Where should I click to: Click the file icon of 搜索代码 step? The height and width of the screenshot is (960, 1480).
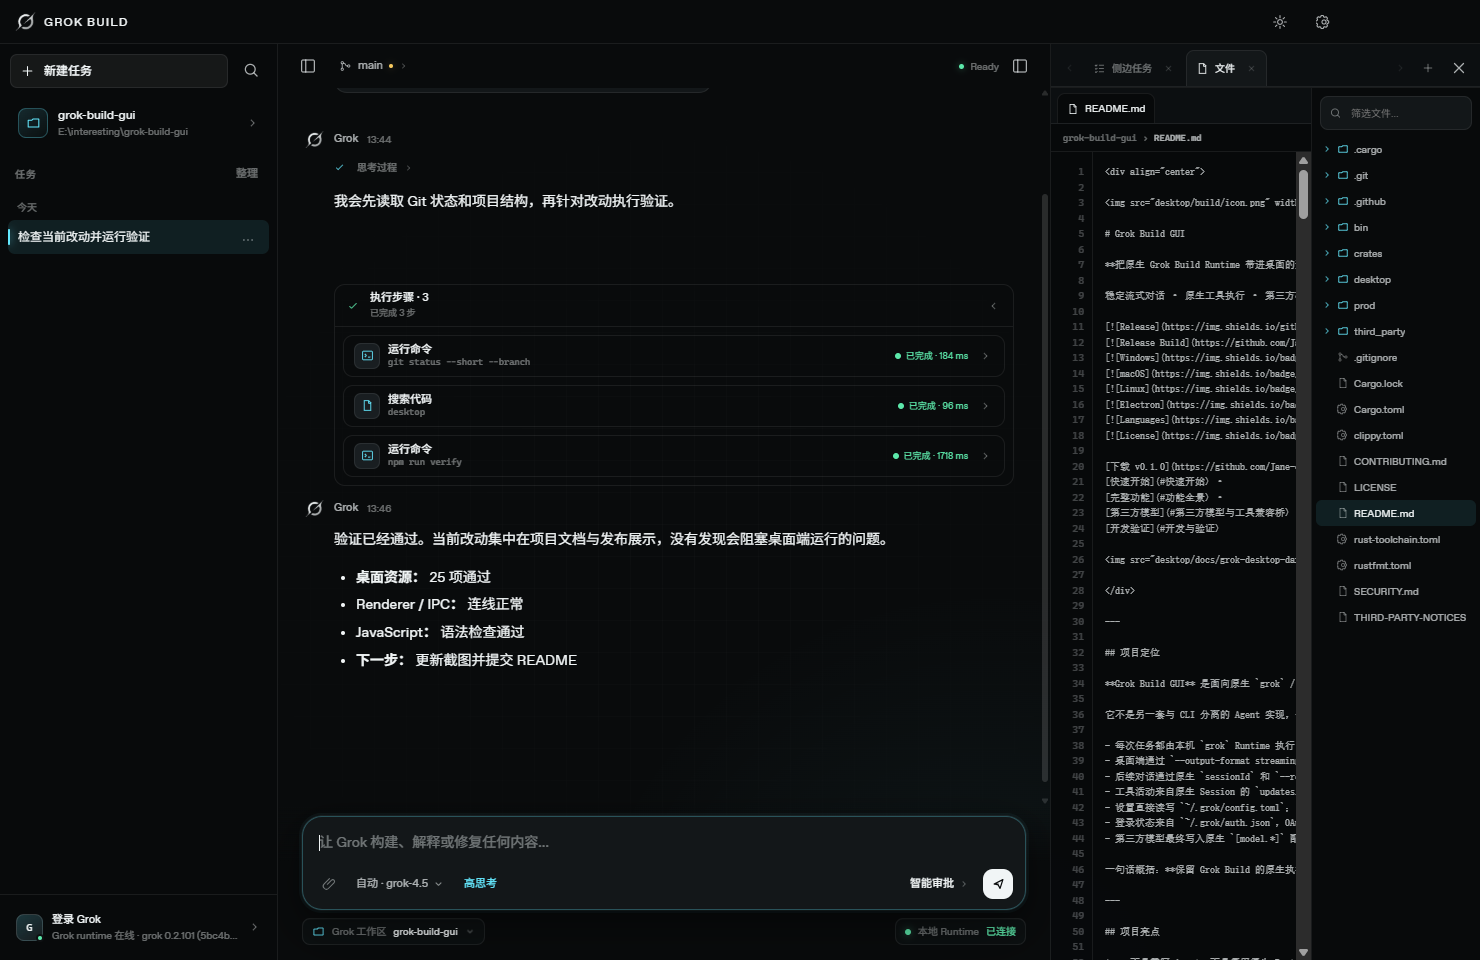(367, 406)
